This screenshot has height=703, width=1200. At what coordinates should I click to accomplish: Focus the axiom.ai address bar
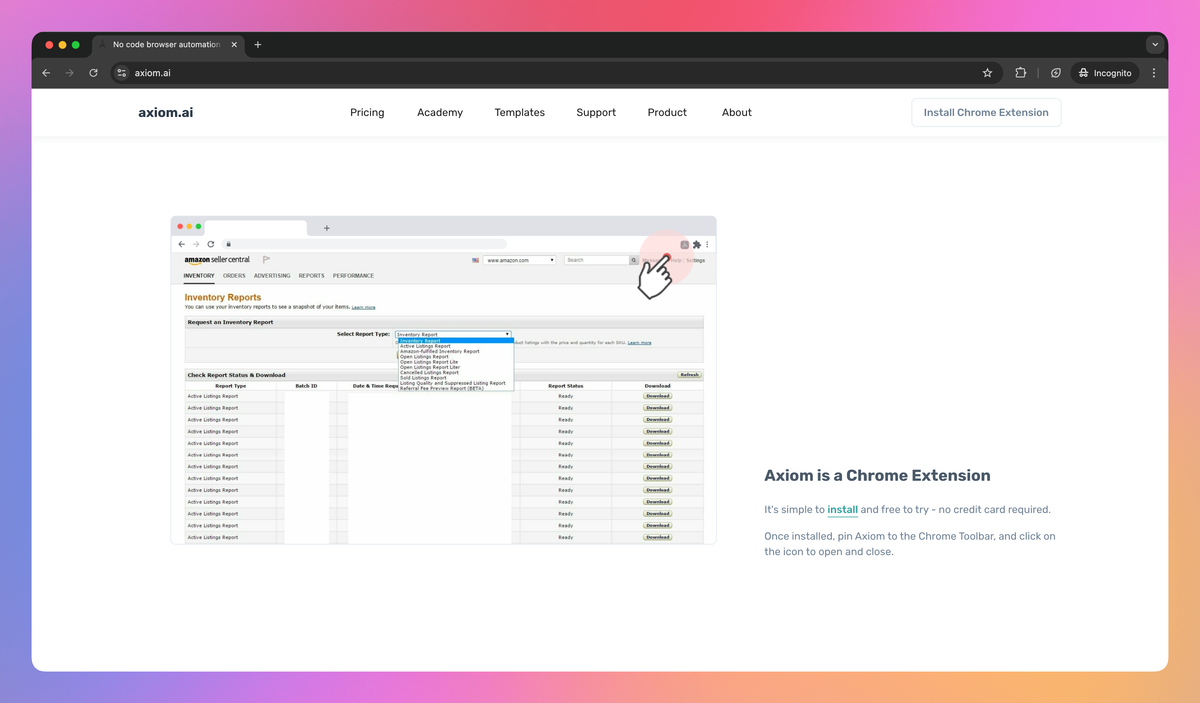pyautogui.click(x=555, y=73)
